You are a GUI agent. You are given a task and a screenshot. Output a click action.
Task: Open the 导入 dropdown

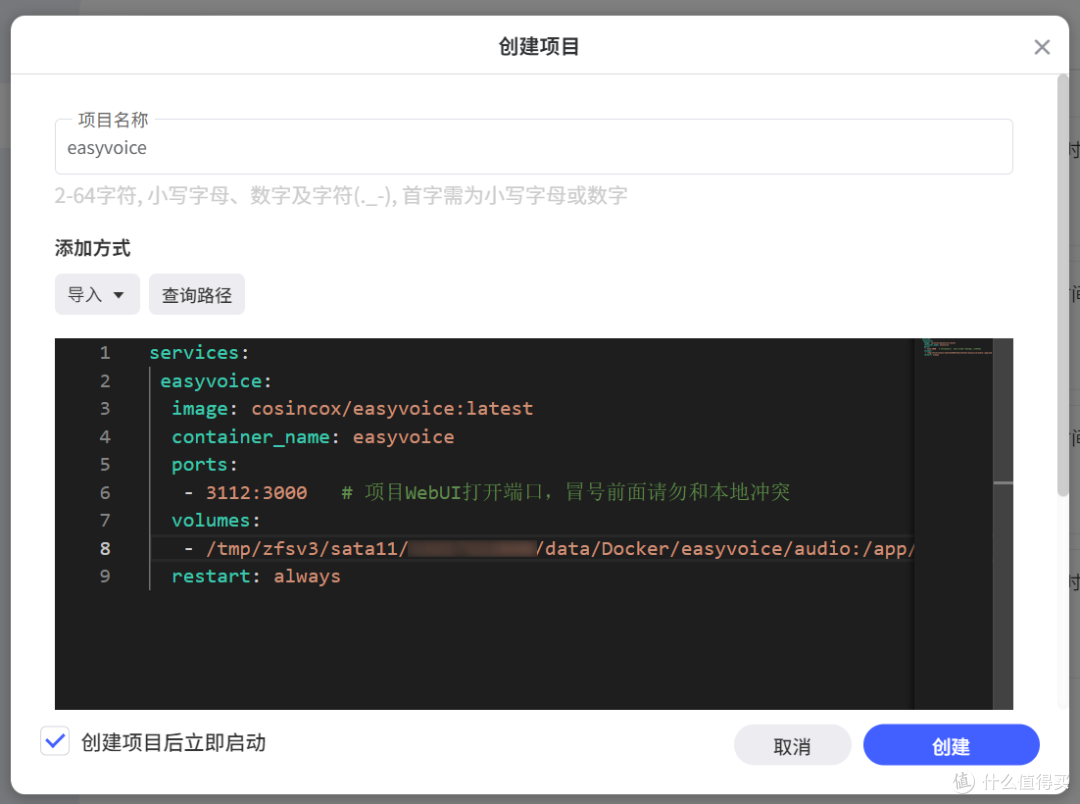97,294
